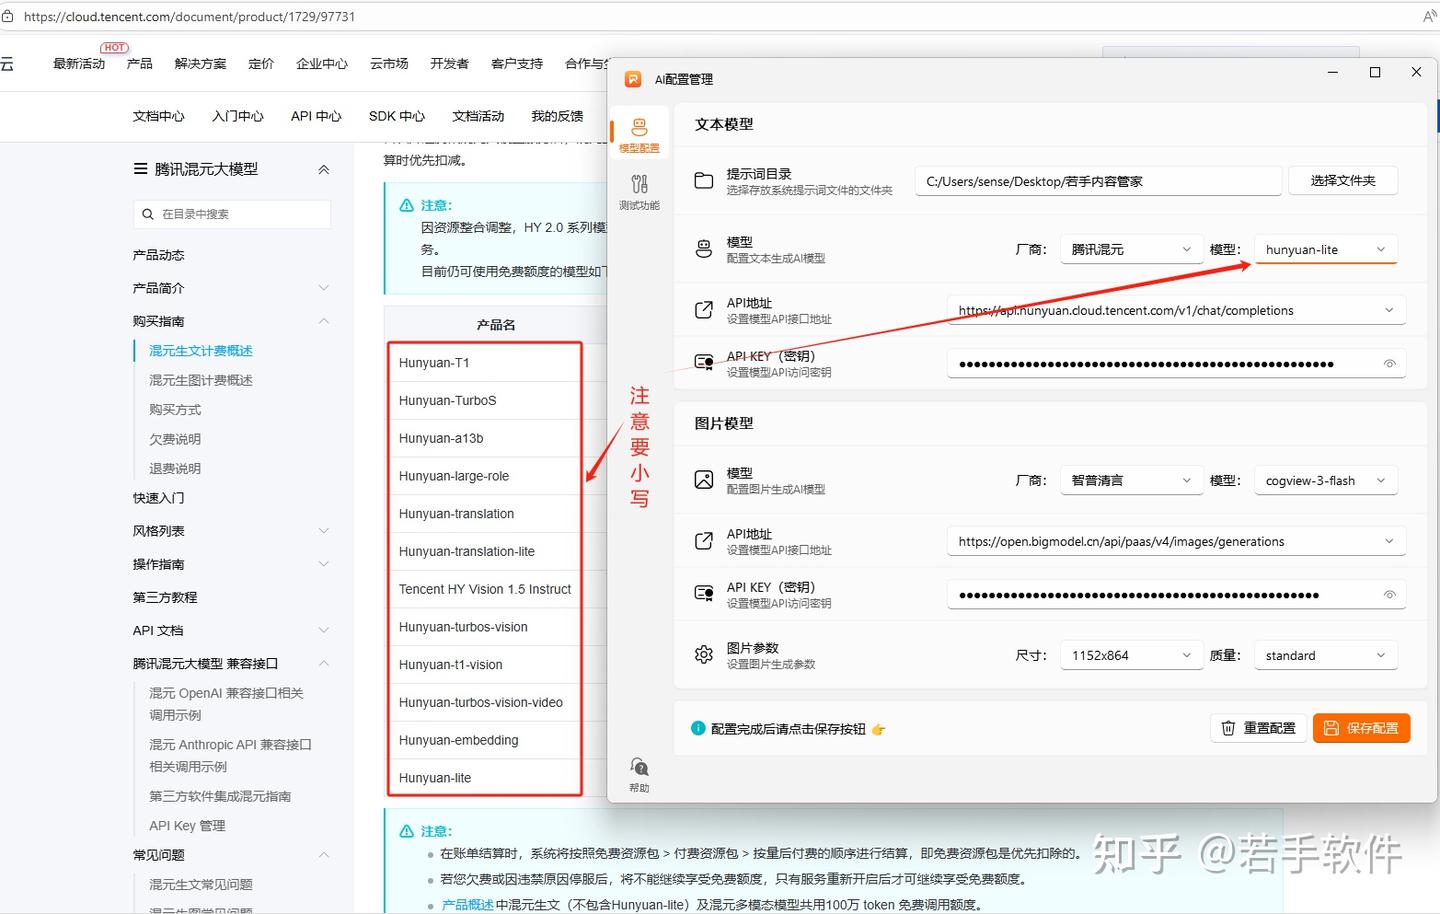
Task: Open the 最新活动 menu
Action: click(79, 63)
